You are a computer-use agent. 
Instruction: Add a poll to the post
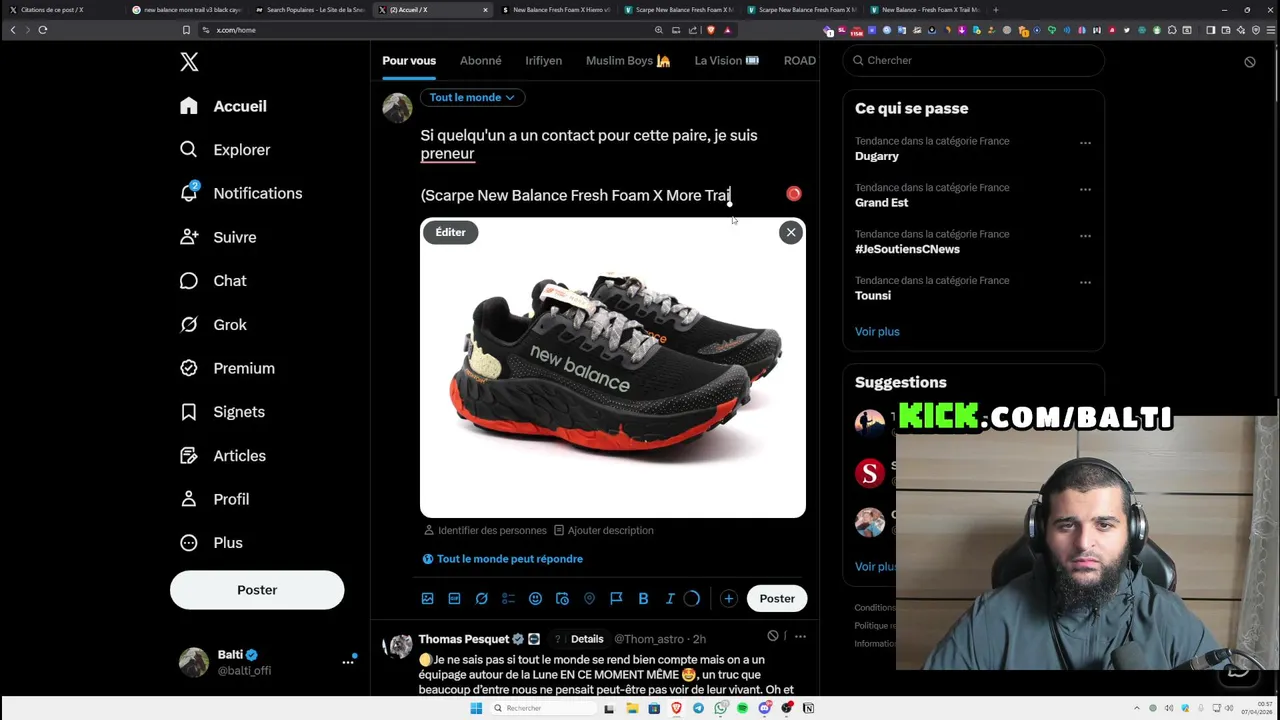pos(508,598)
